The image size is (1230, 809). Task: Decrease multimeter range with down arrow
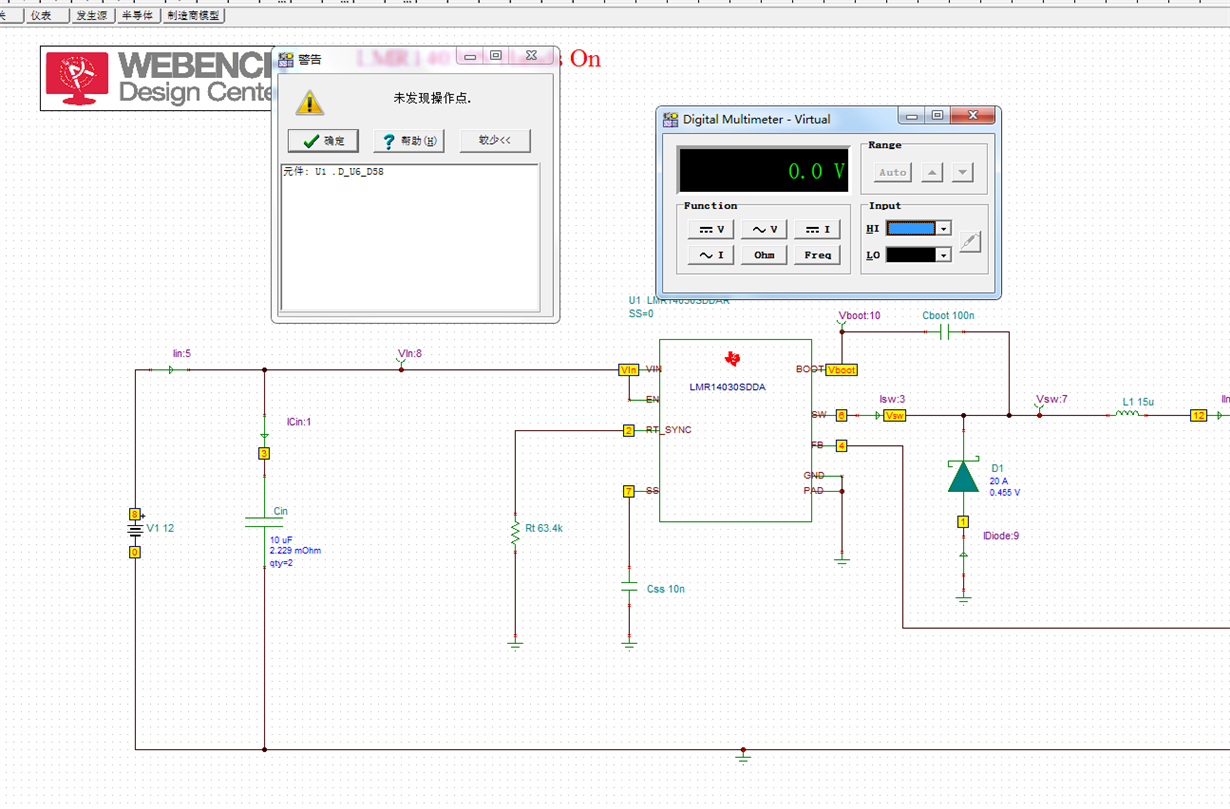point(962,172)
